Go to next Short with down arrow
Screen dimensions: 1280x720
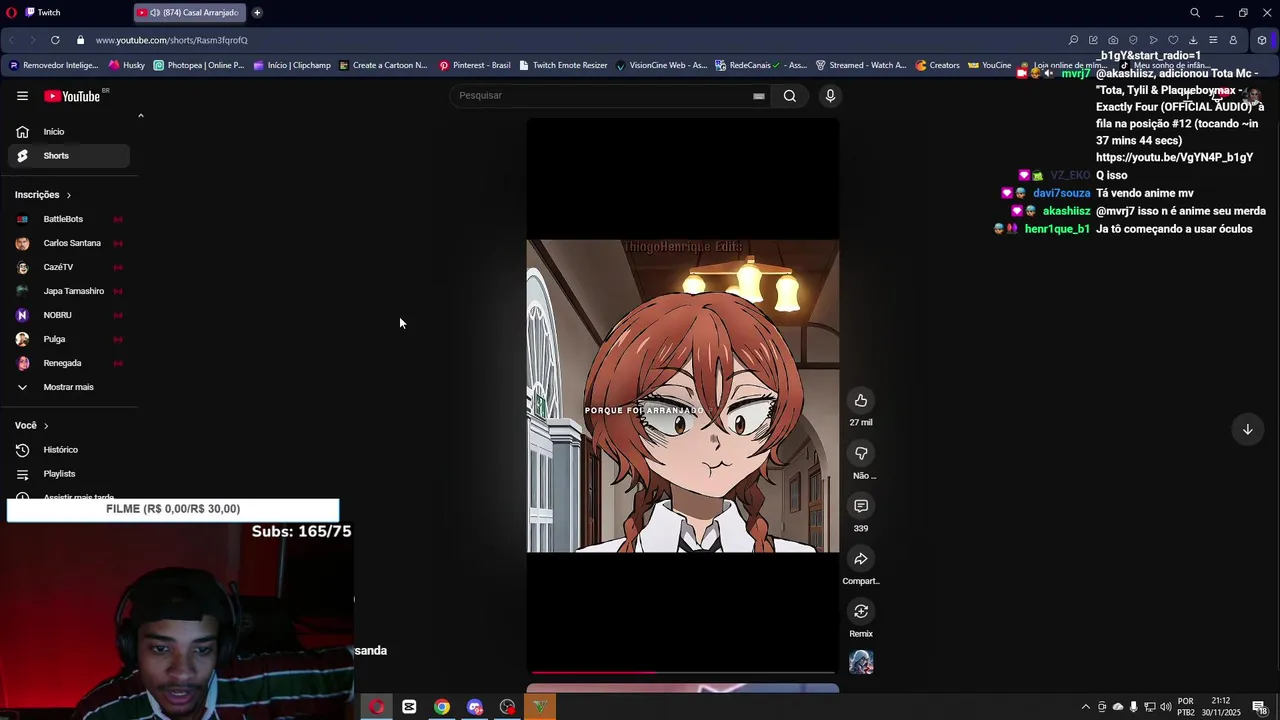[x=1248, y=430]
